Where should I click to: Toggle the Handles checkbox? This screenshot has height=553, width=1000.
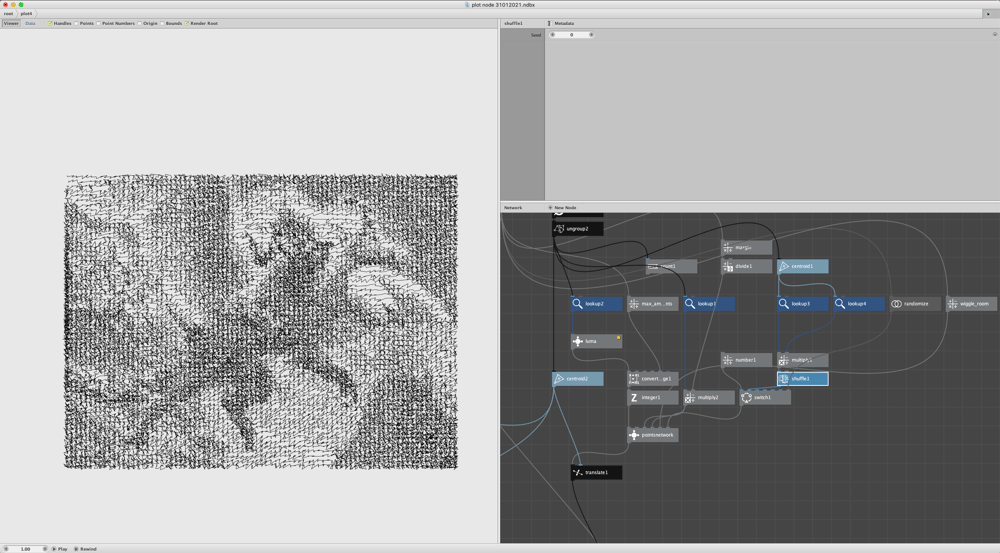click(50, 24)
